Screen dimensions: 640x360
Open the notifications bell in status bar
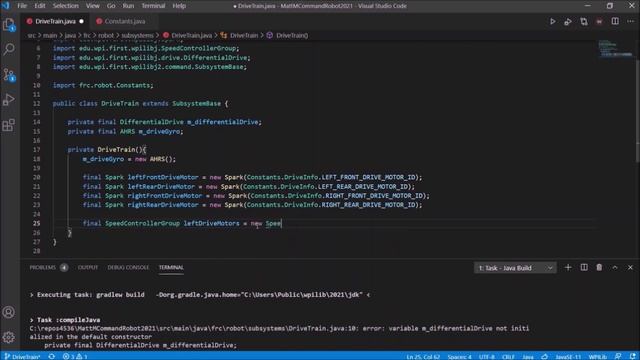633,356
